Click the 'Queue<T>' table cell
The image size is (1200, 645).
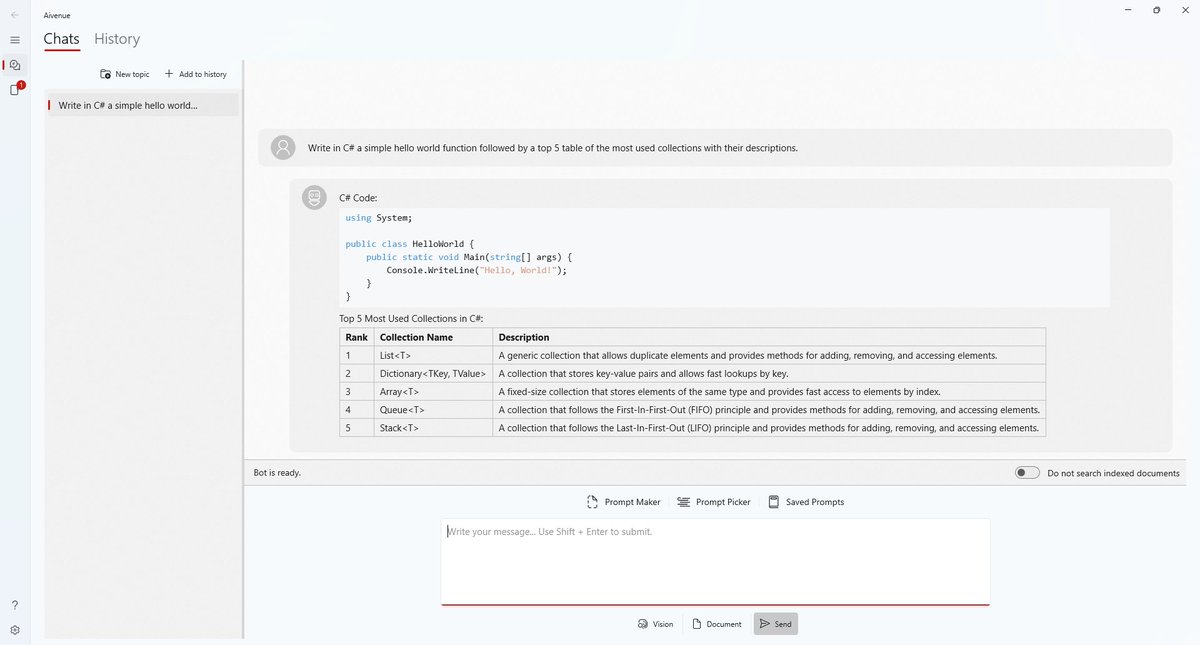(x=434, y=410)
